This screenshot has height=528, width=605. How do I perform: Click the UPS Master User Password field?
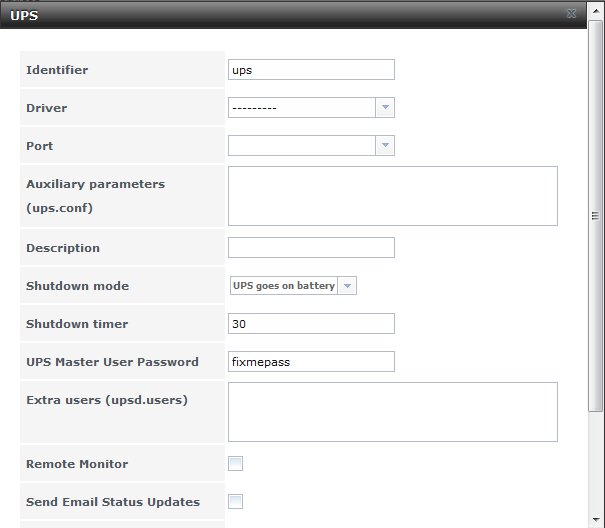[311, 362]
